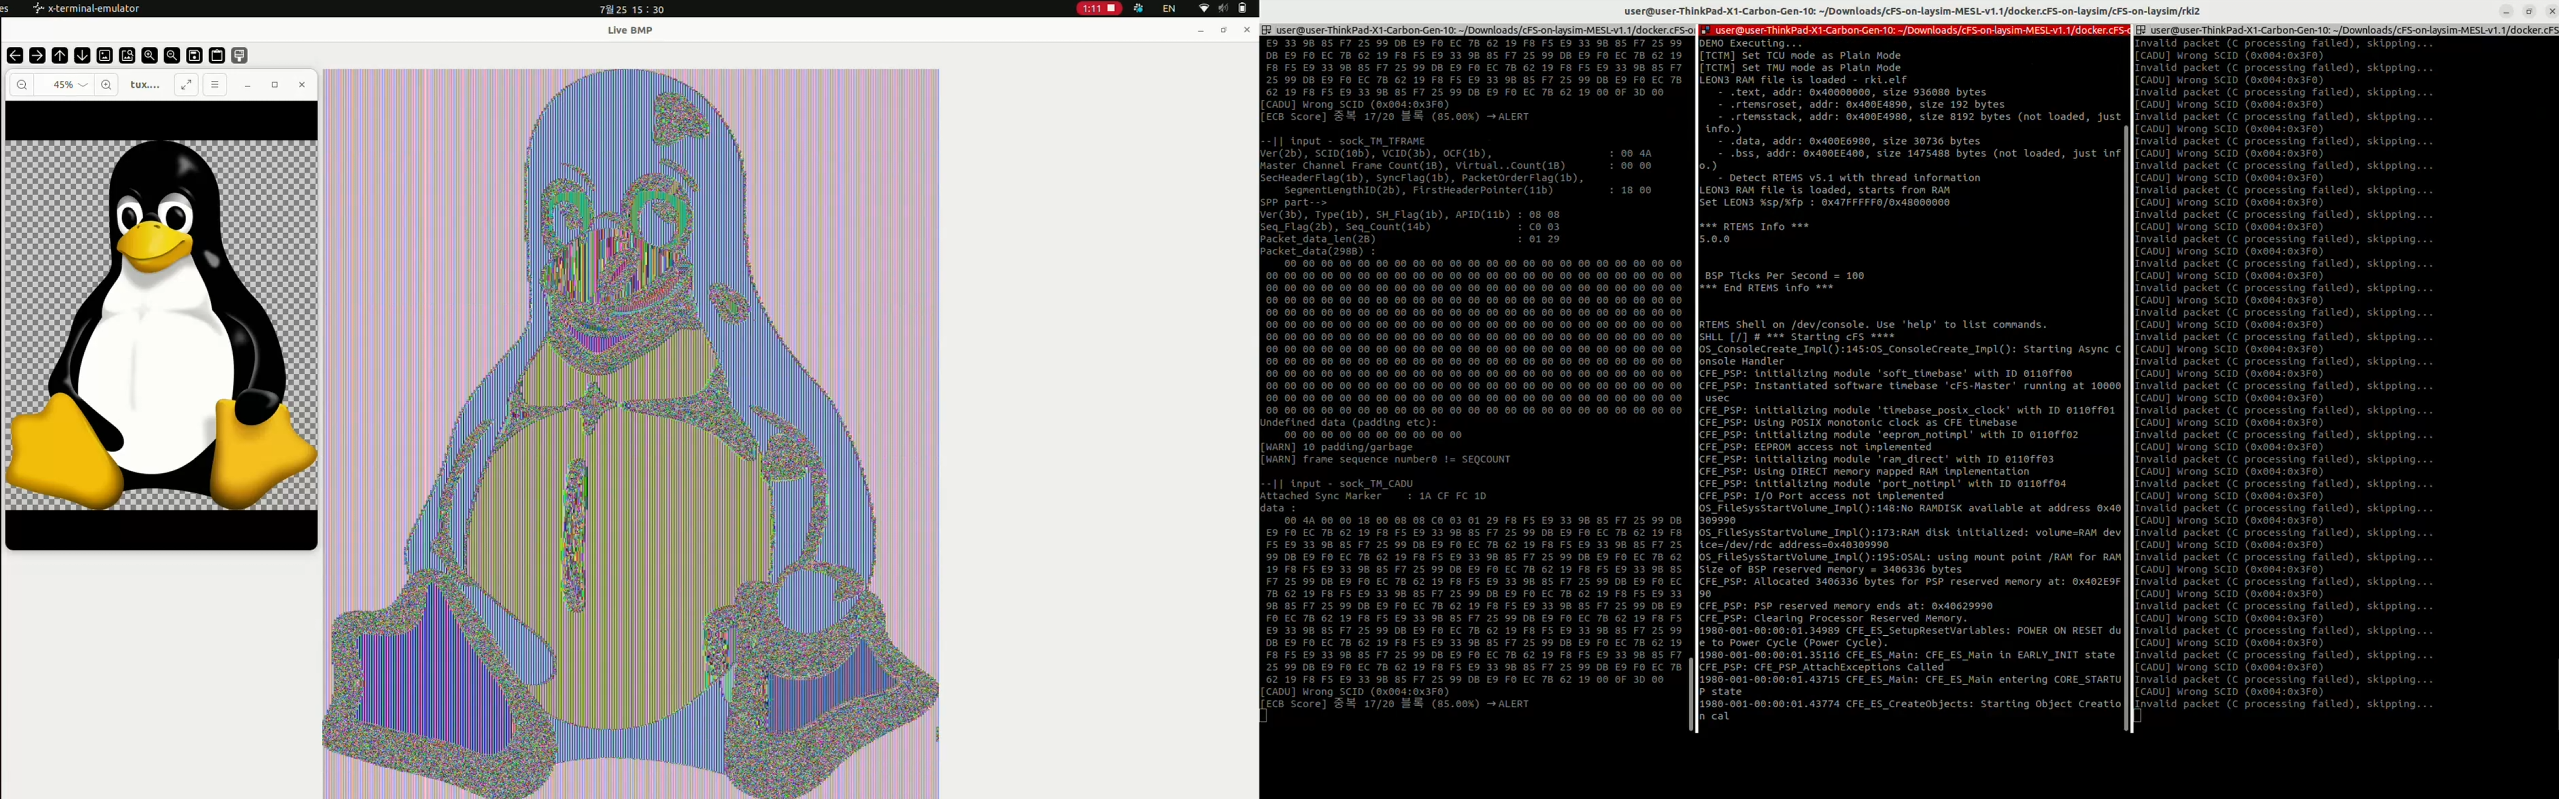Click x-terminal-emulator in the top bar
This screenshot has width=2559, height=799.
(86, 8)
